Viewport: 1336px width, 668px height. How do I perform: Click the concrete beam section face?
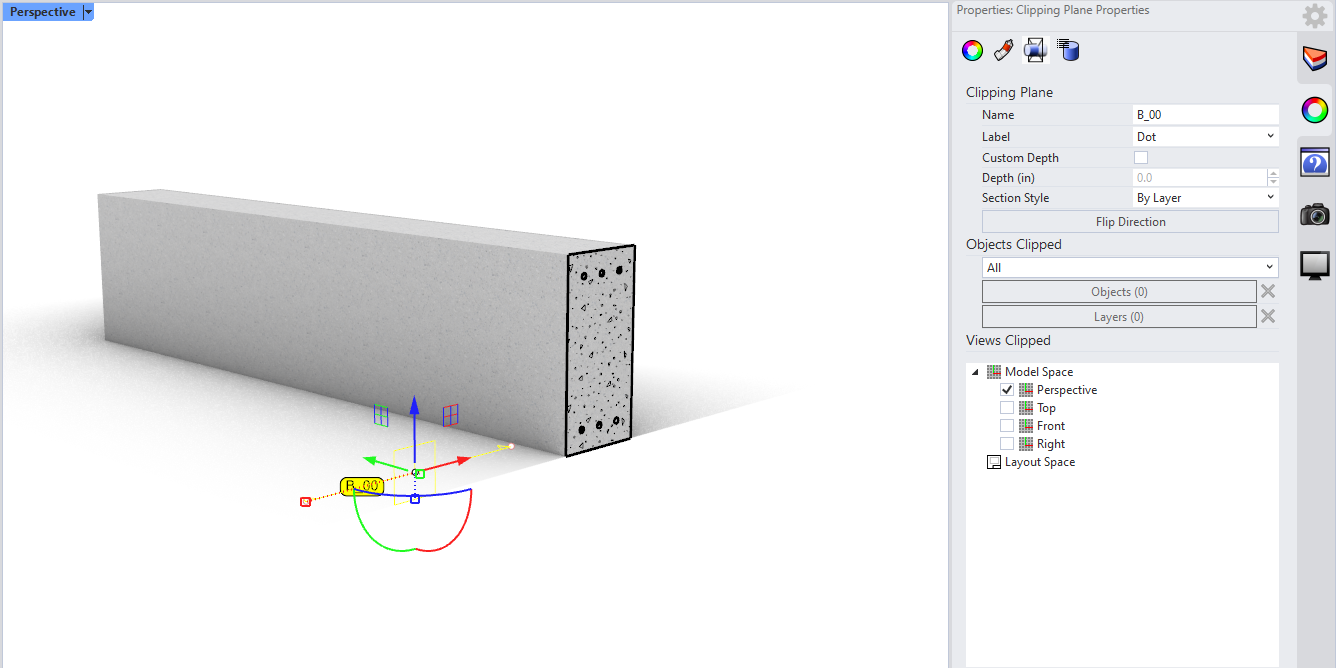[x=600, y=350]
